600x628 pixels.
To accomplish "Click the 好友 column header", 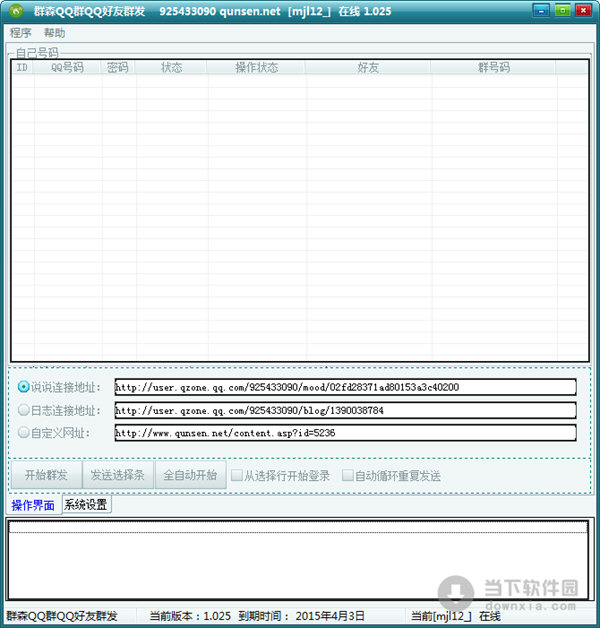I will [368, 67].
